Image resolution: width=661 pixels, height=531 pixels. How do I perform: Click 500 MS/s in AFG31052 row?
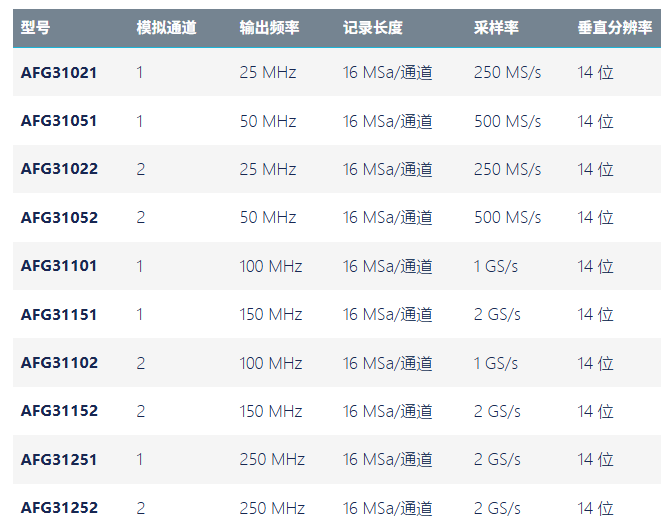pyautogui.click(x=508, y=217)
